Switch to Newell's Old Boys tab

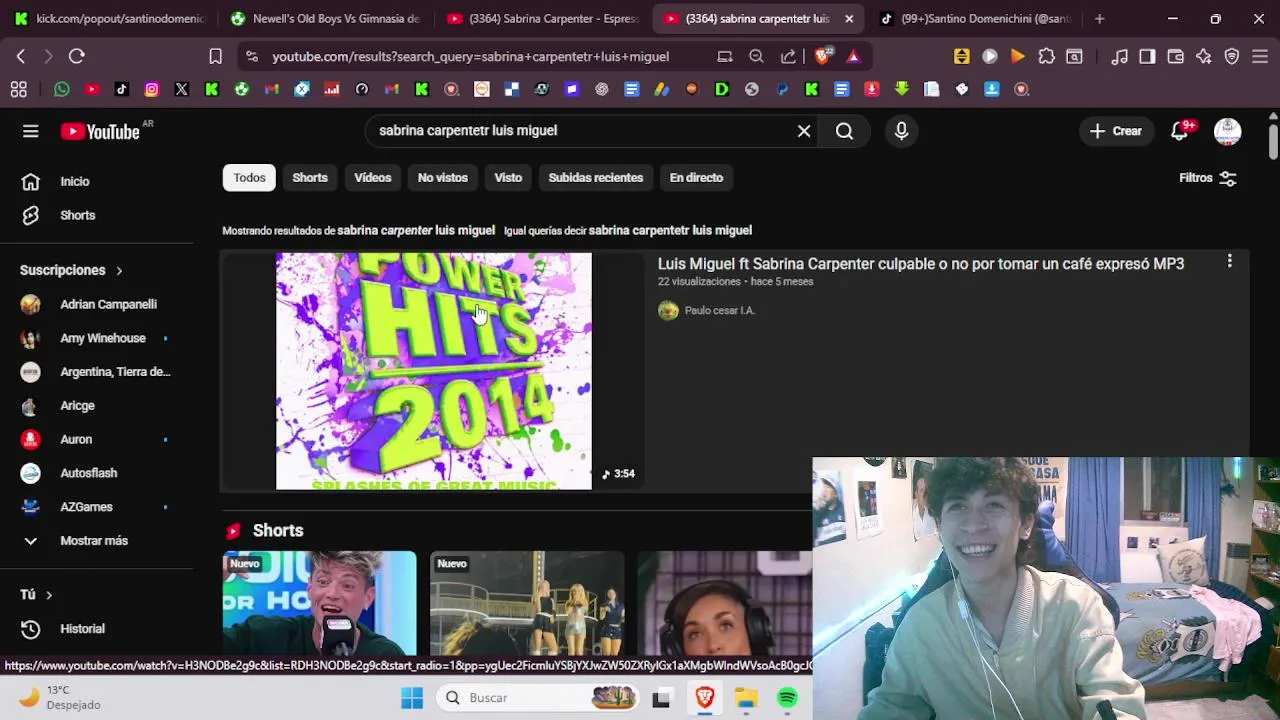(325, 19)
